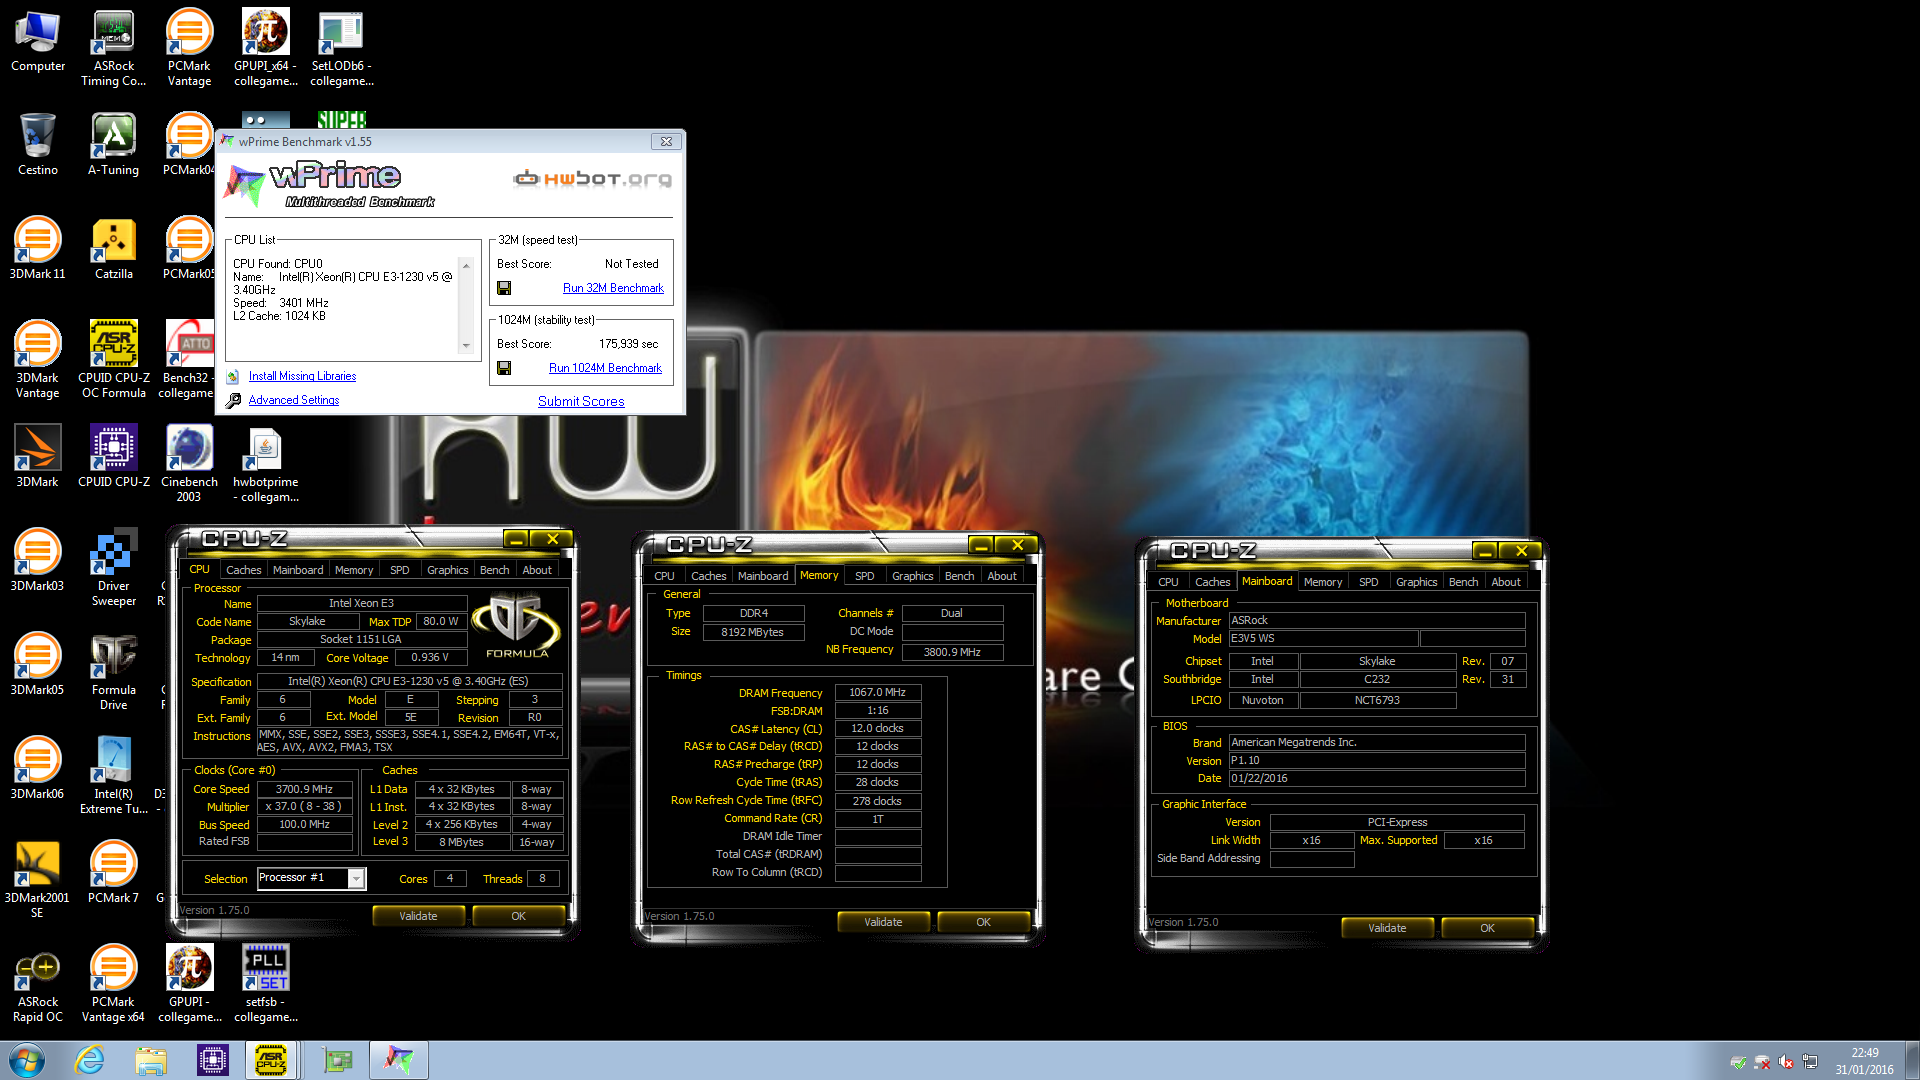
Task: Open File Explorer from taskbar
Action: coord(151,1060)
